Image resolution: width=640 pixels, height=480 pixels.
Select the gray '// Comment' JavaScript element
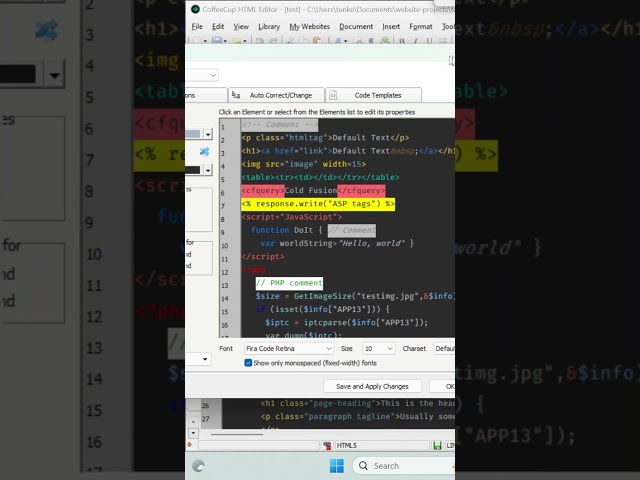click(x=352, y=230)
